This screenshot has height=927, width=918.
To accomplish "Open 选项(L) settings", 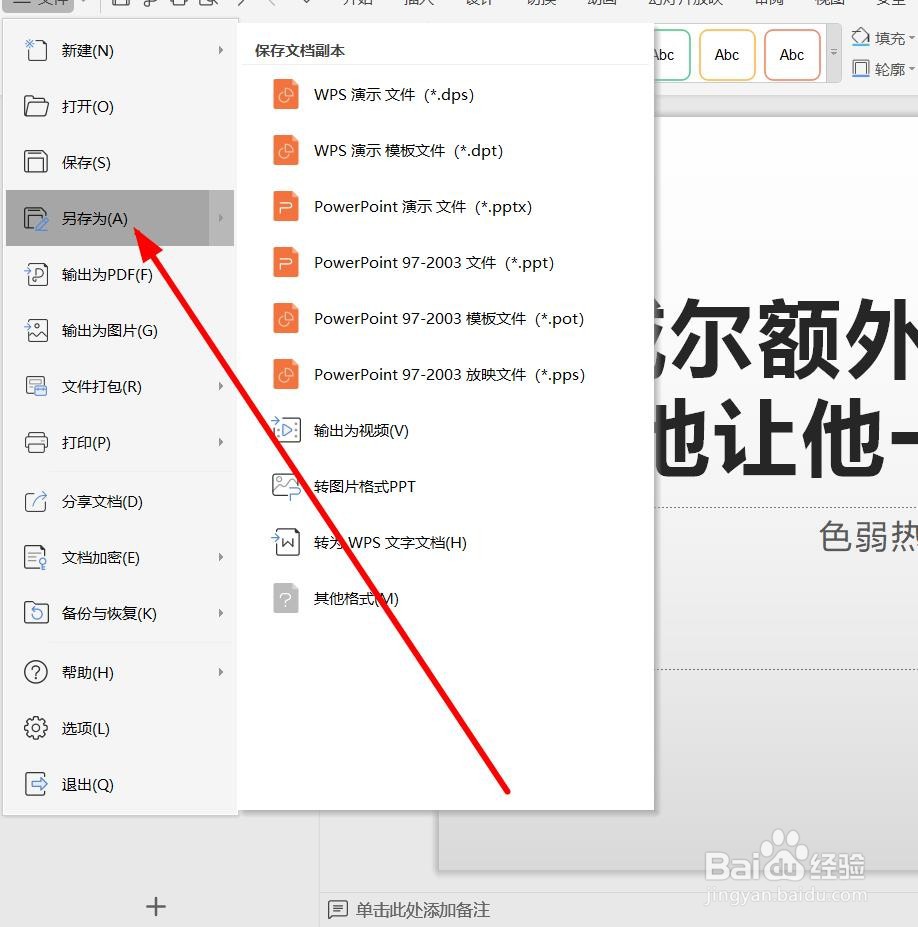I will click(x=85, y=728).
